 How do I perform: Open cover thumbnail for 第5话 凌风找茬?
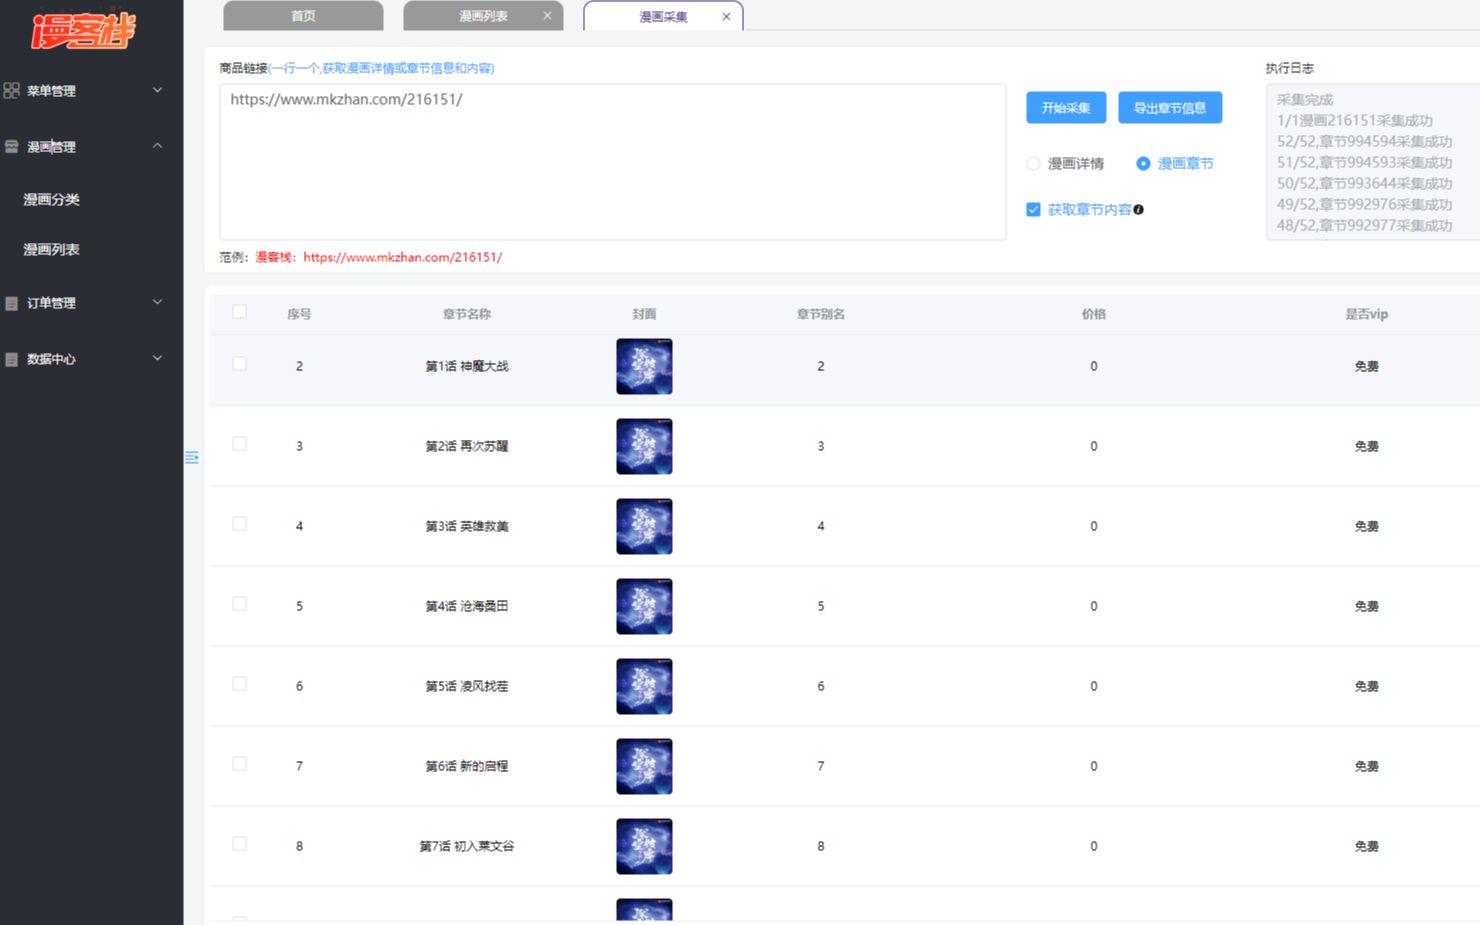644,686
